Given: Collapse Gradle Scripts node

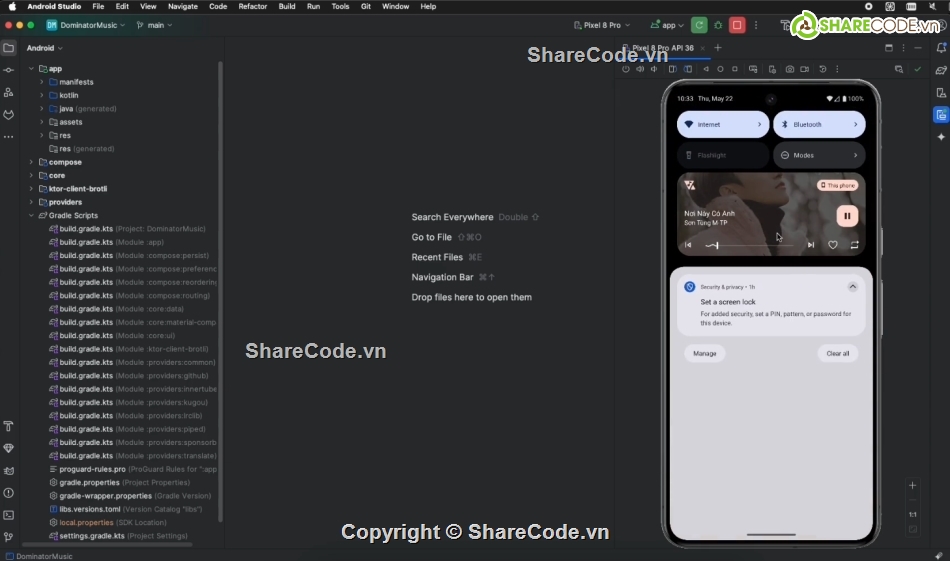Looking at the screenshot, I should (x=32, y=215).
